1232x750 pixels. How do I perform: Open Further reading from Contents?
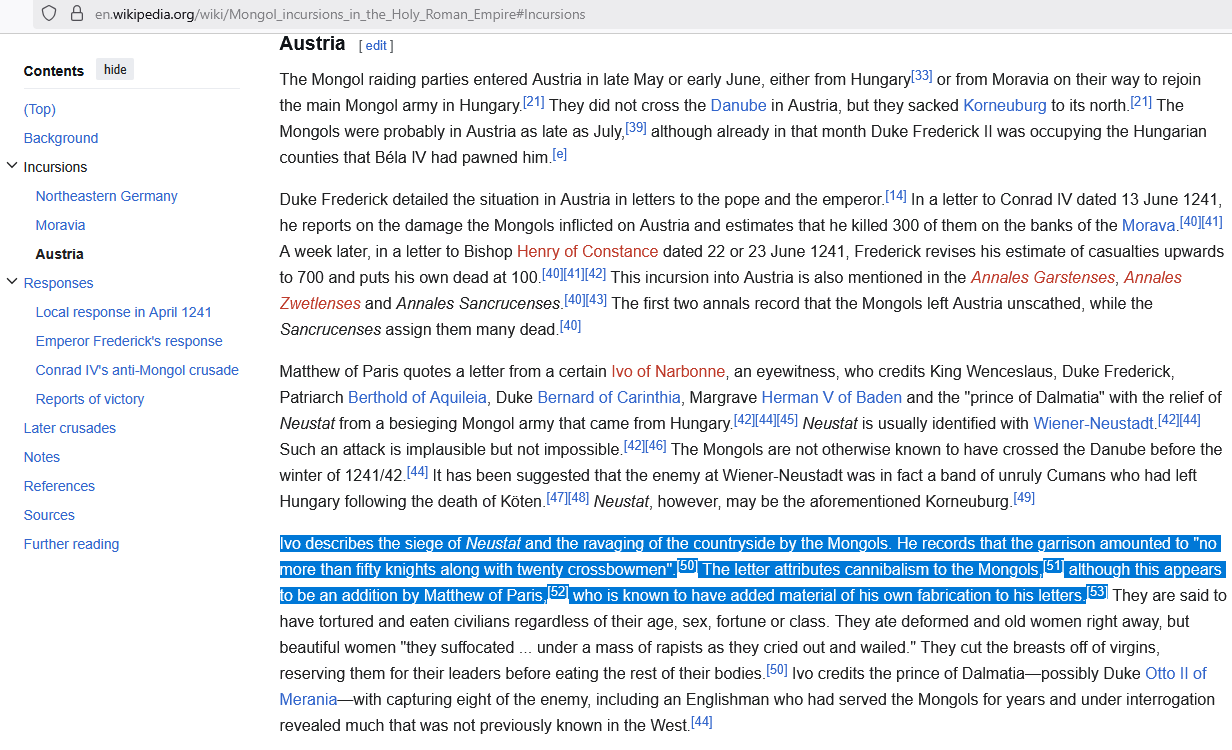71,544
